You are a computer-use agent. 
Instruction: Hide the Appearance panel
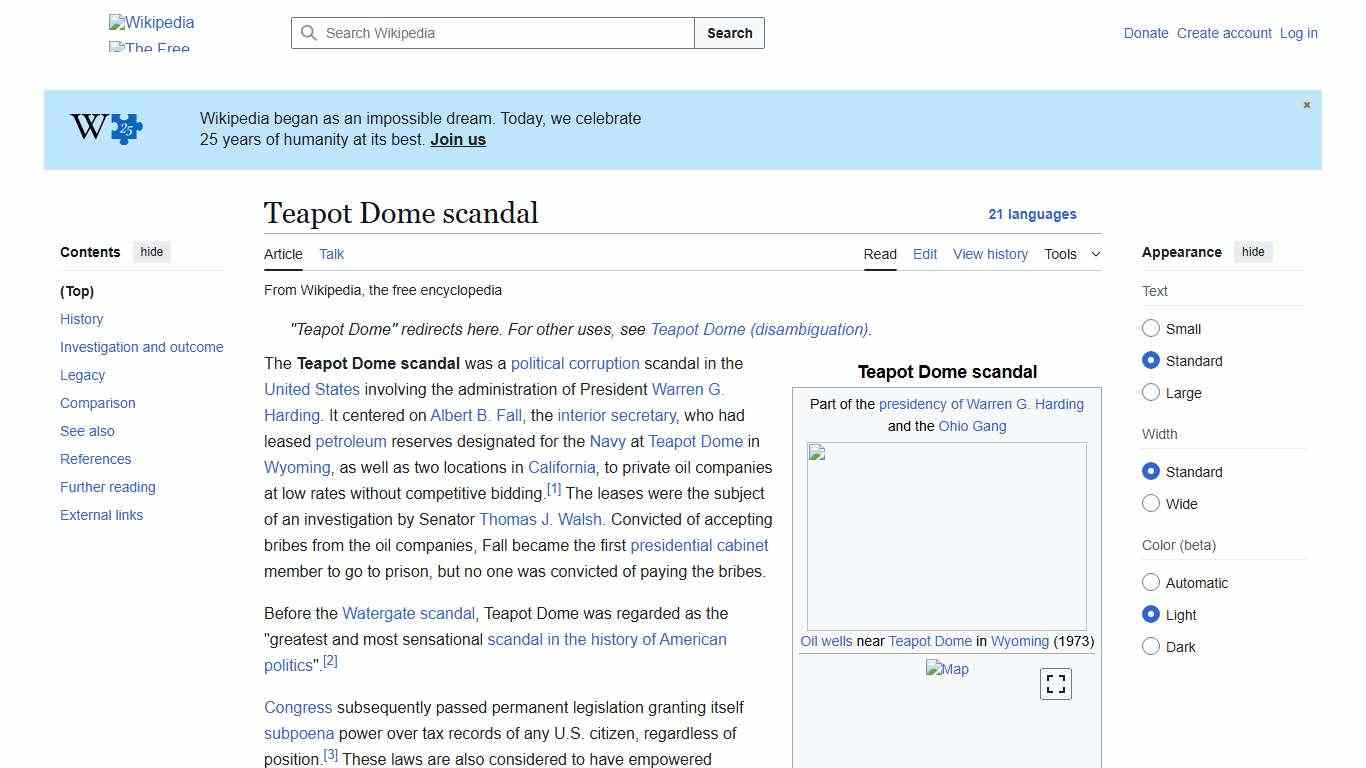1253,251
